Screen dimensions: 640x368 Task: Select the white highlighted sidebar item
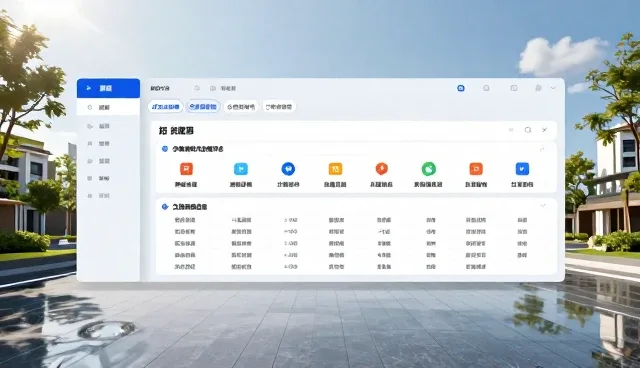[x=108, y=107]
